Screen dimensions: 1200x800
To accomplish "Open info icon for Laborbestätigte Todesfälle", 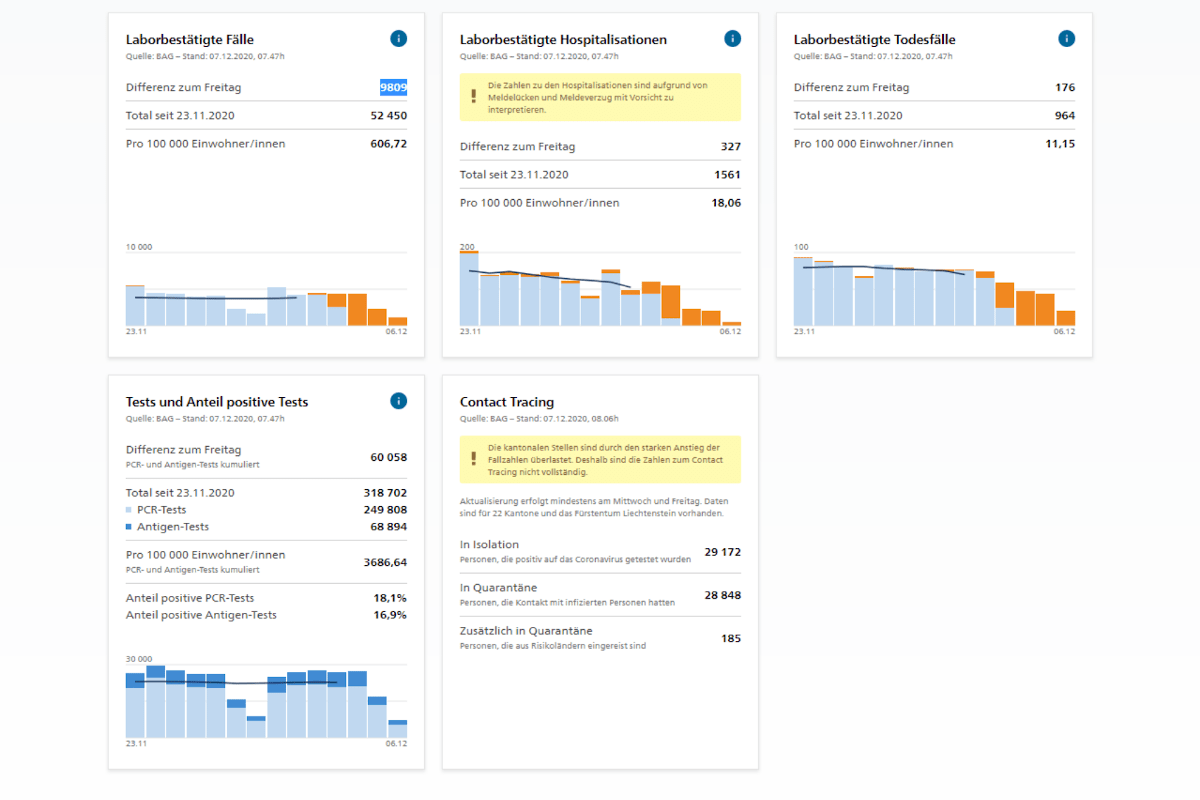I will (1066, 39).
